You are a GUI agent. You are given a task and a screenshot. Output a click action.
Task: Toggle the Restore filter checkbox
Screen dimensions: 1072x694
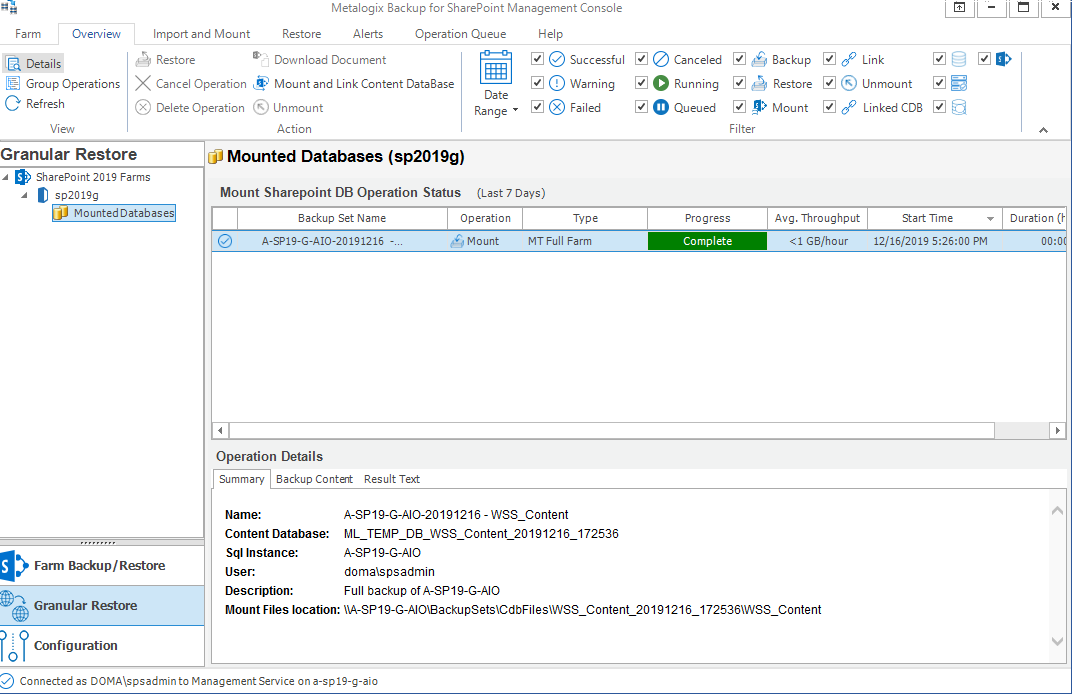pyautogui.click(x=739, y=83)
